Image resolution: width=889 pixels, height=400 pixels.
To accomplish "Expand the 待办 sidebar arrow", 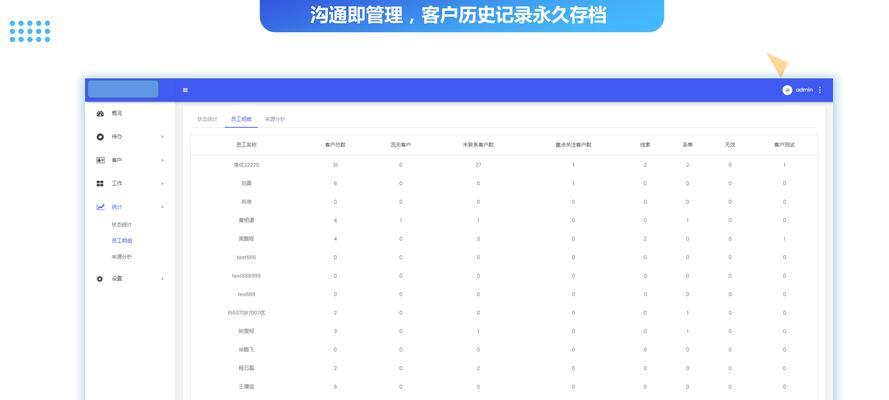I will pyautogui.click(x=163, y=137).
